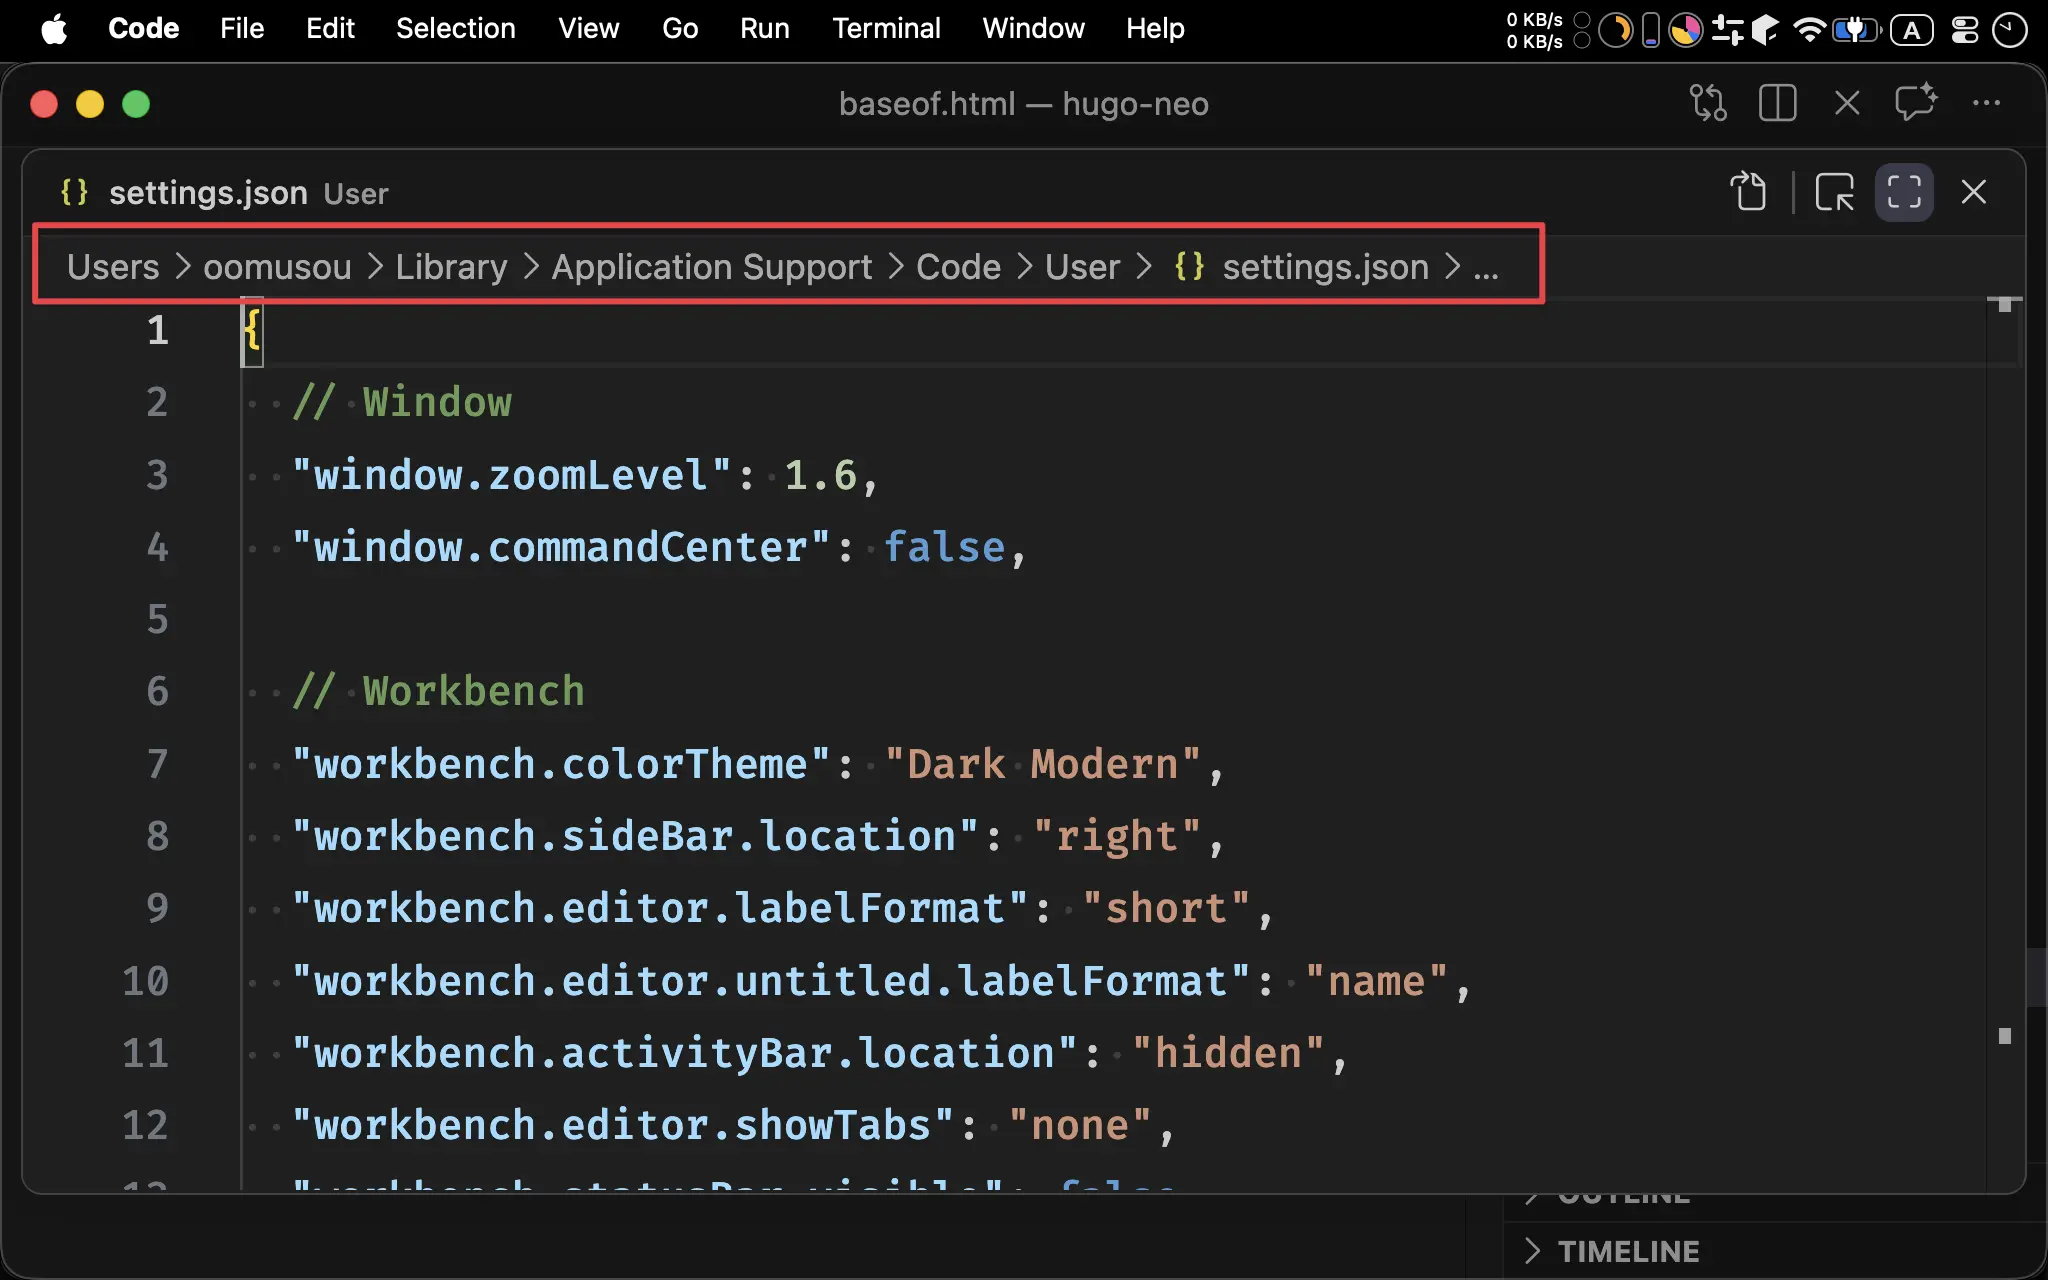Close the settings.json modal editor

[x=1974, y=192]
